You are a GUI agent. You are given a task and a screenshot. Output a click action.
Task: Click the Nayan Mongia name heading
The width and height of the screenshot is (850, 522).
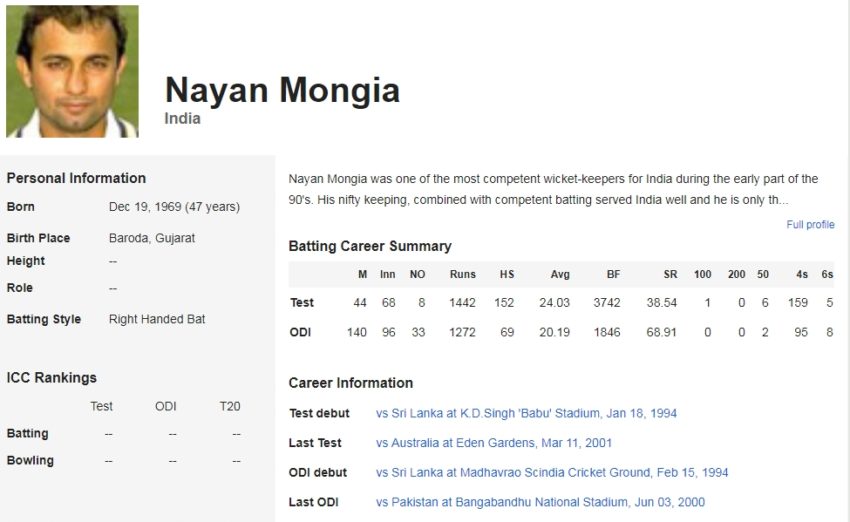pyautogui.click(x=282, y=90)
